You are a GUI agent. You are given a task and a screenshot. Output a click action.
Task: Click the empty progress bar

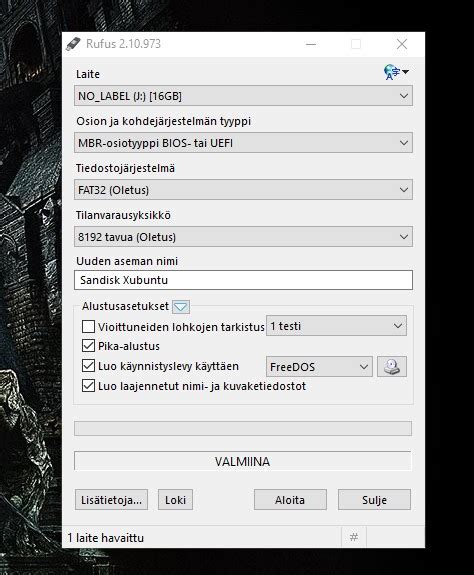pyautogui.click(x=243, y=428)
